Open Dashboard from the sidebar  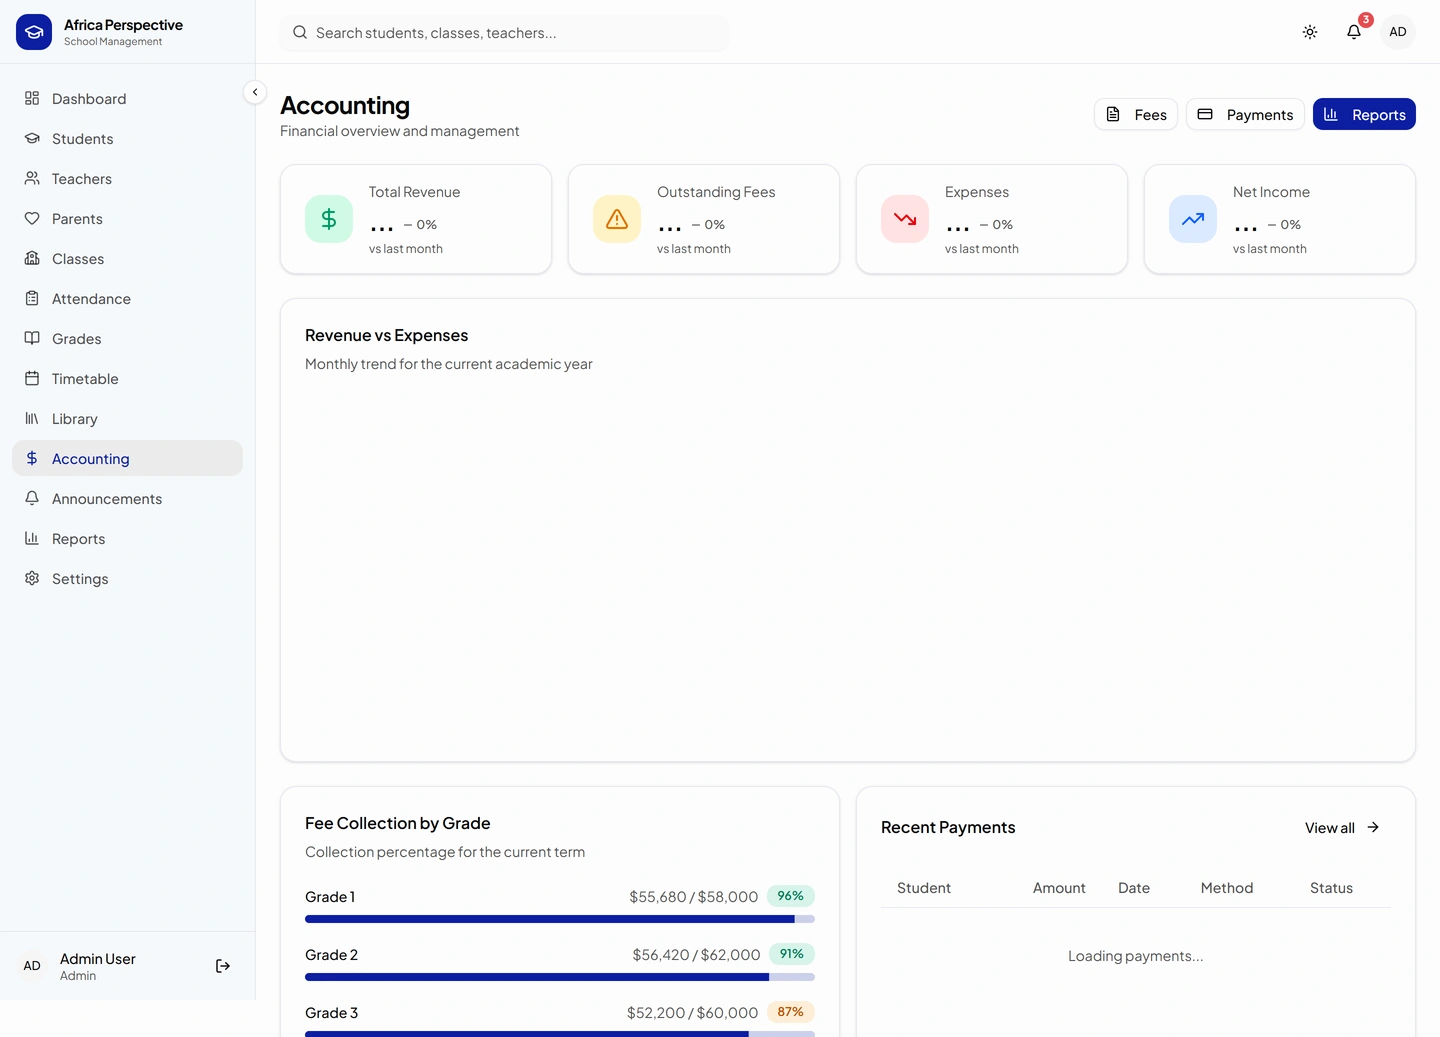point(127,98)
